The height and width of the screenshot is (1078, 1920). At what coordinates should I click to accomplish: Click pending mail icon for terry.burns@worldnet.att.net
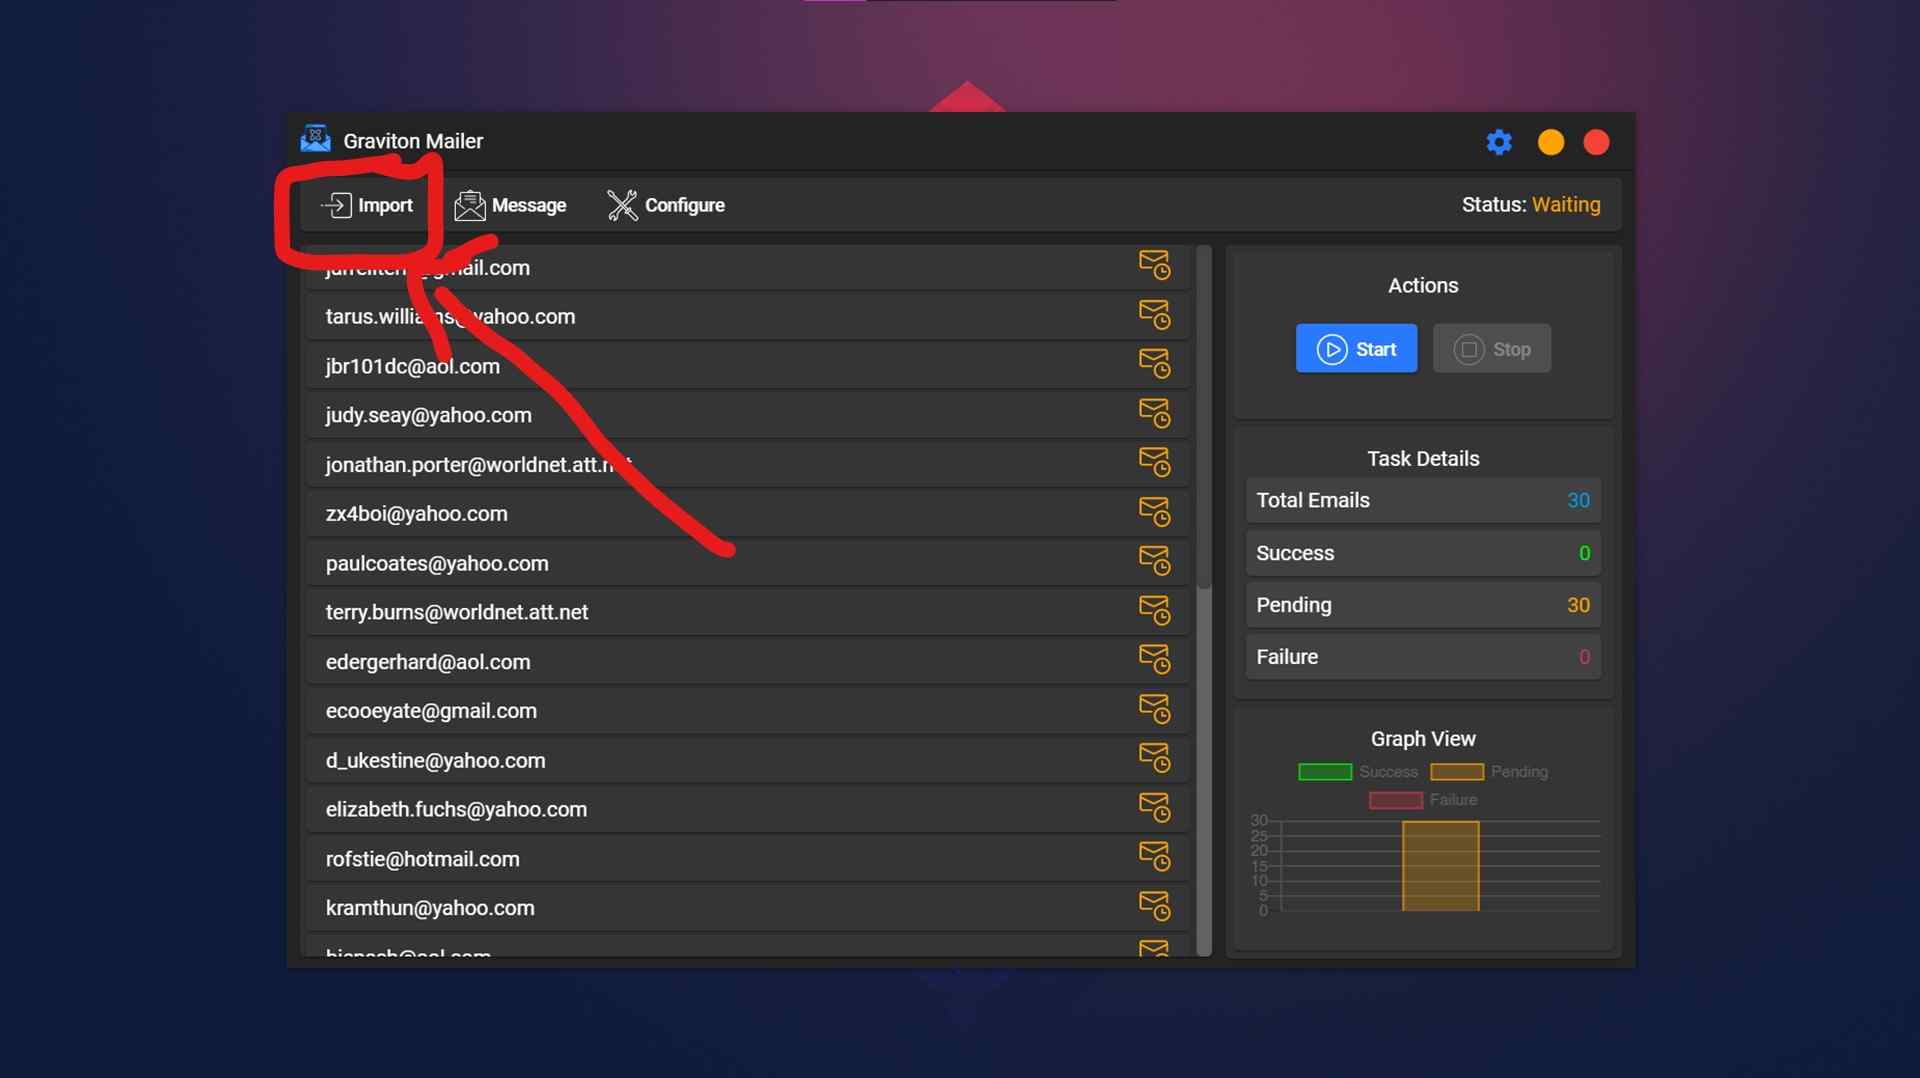(x=1154, y=610)
